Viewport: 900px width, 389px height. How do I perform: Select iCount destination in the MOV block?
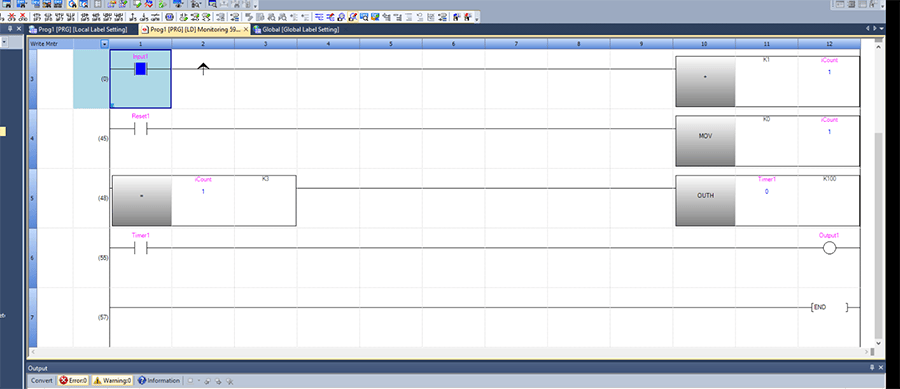[829, 120]
